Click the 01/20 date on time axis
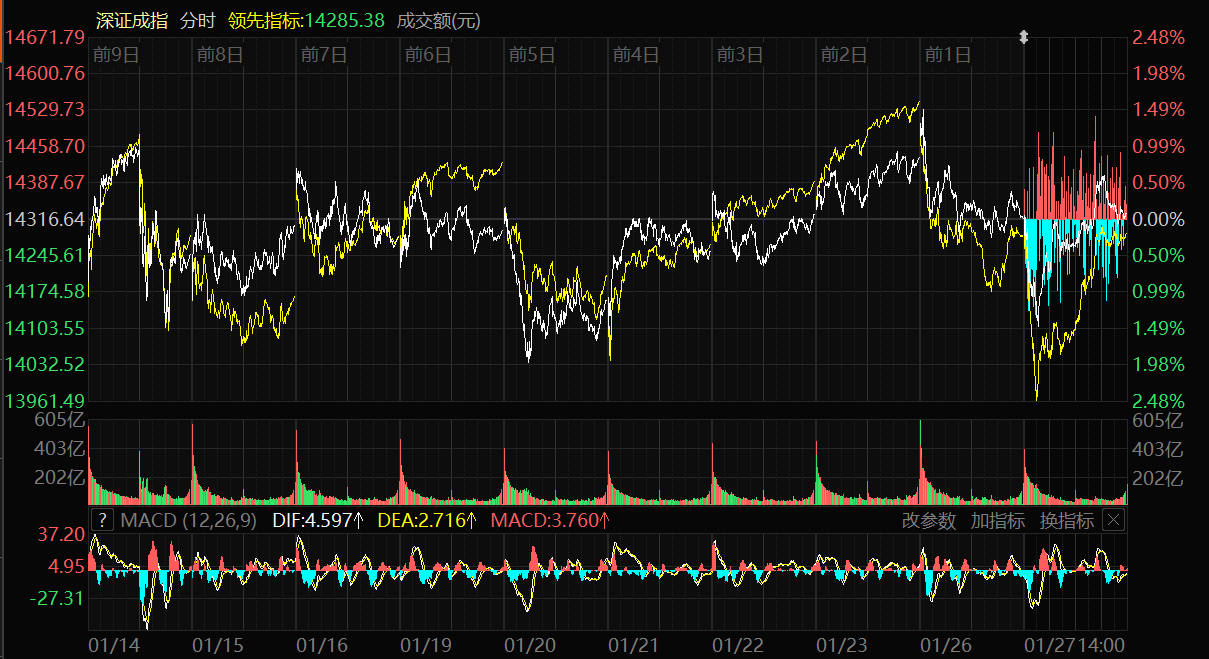Screen dimensions: 1209x659 click(x=530, y=646)
